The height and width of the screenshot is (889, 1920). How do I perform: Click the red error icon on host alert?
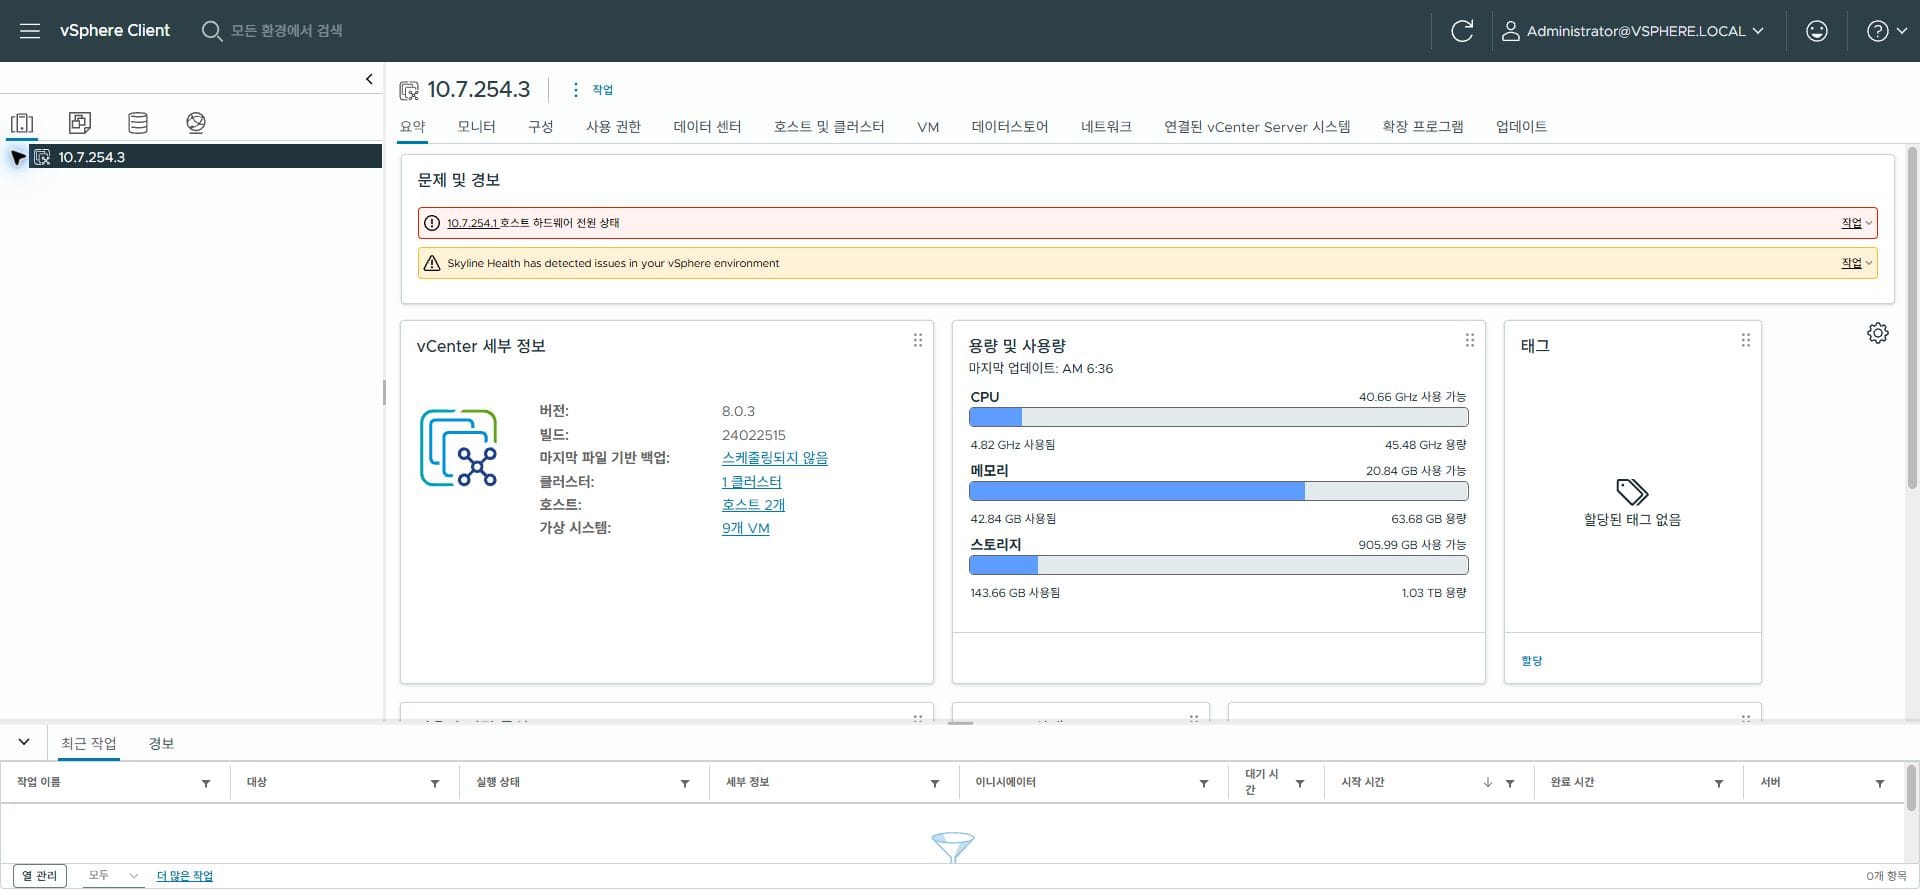pos(432,223)
